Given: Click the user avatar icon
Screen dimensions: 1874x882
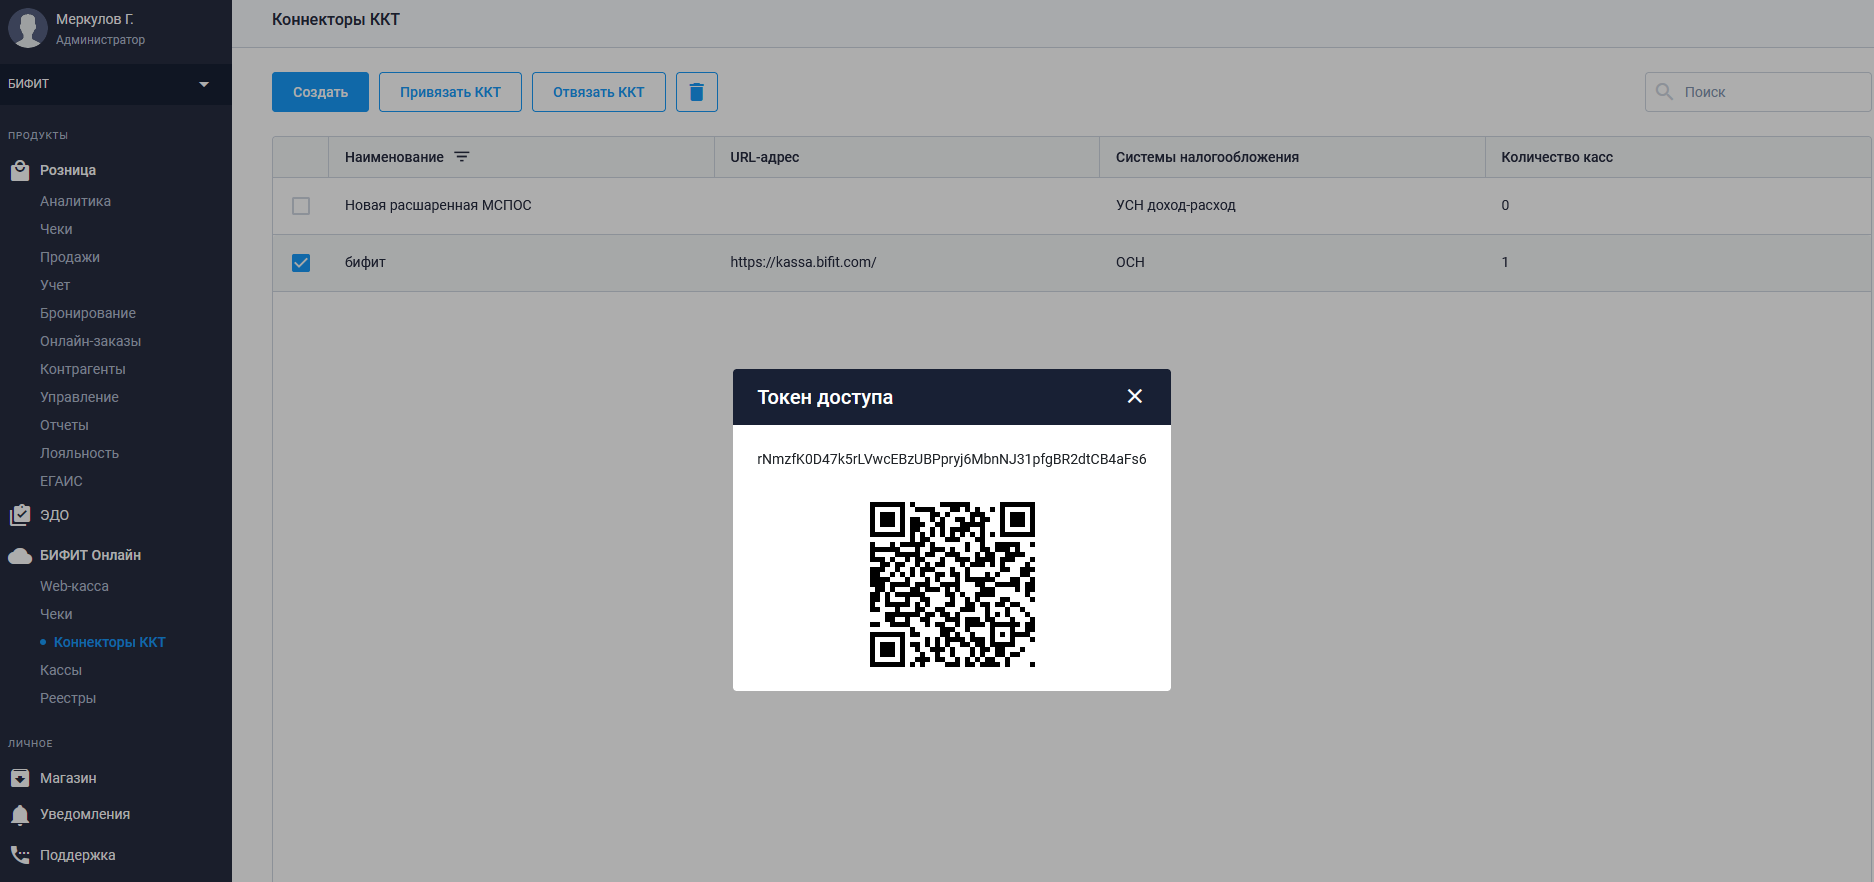Looking at the screenshot, I should [28, 28].
